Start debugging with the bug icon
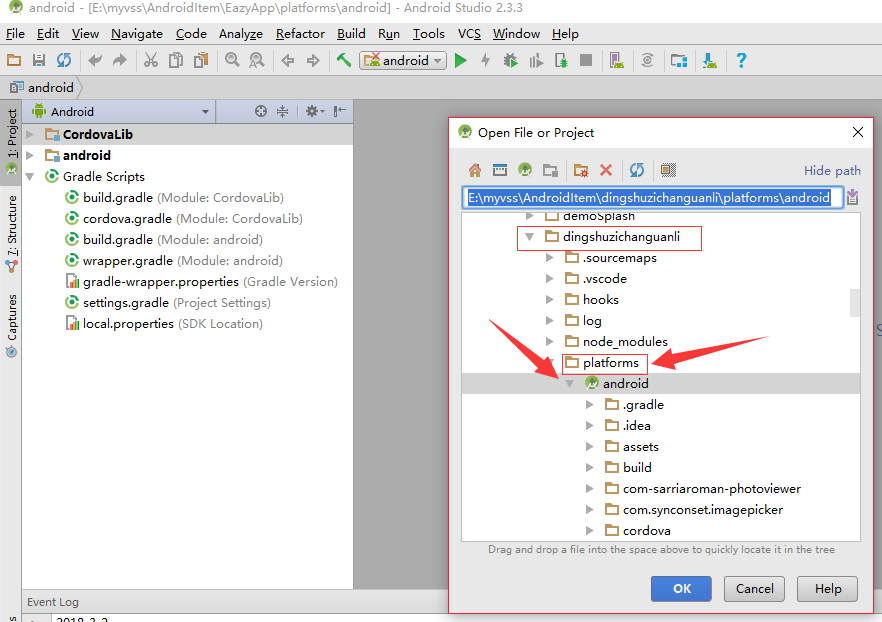The width and height of the screenshot is (882, 622). 510,60
